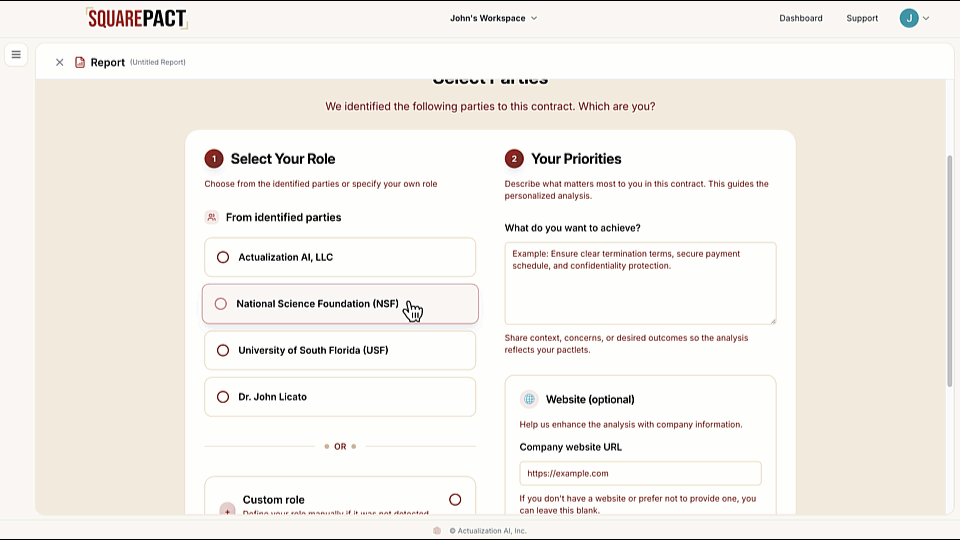Select the Custom role radio
The image size is (960, 540).
[x=455, y=500]
